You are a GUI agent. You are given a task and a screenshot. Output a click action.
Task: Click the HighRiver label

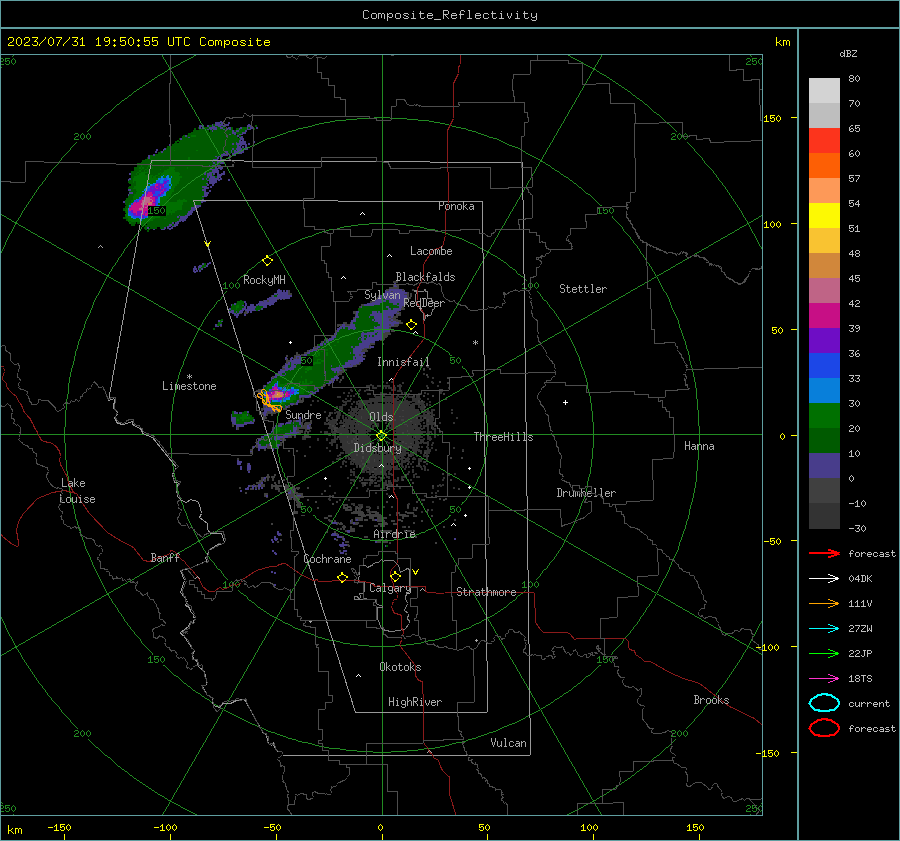(415, 702)
